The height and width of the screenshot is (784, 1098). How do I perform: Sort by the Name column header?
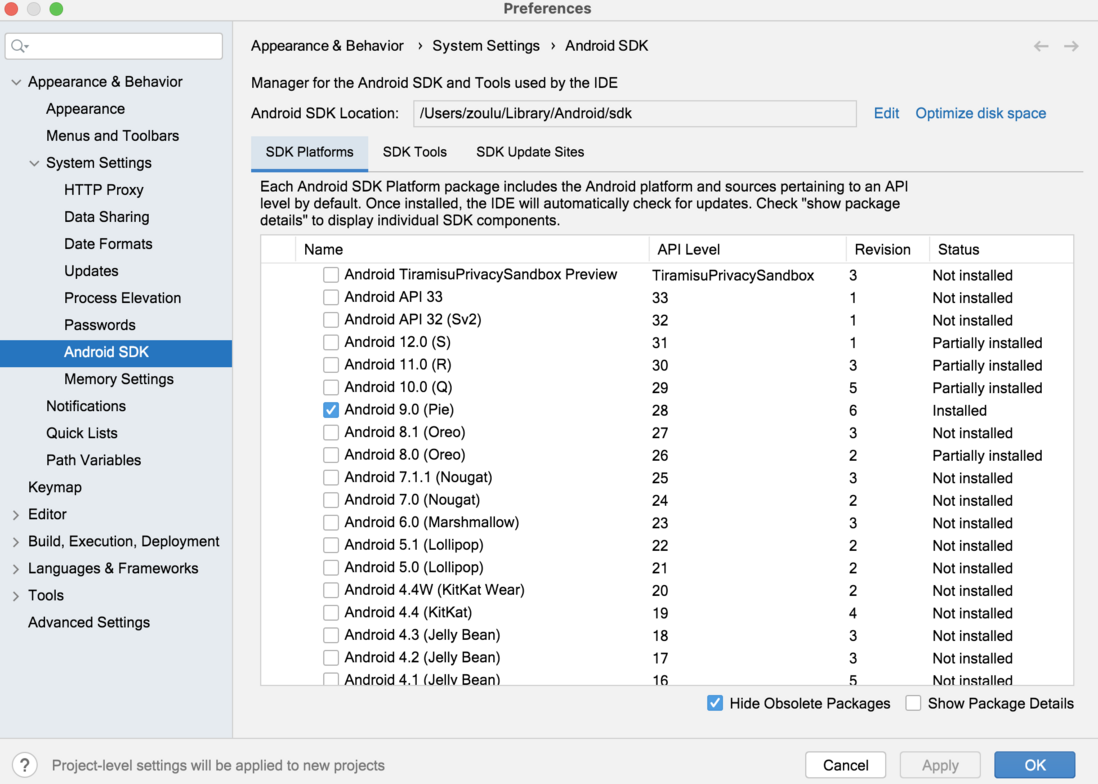coord(472,250)
